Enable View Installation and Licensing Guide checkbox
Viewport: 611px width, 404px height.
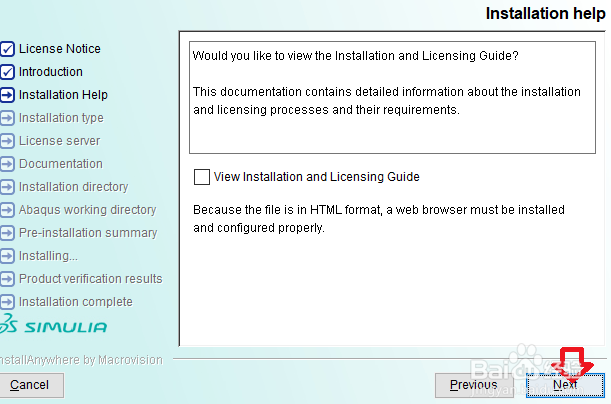pyautogui.click(x=202, y=177)
